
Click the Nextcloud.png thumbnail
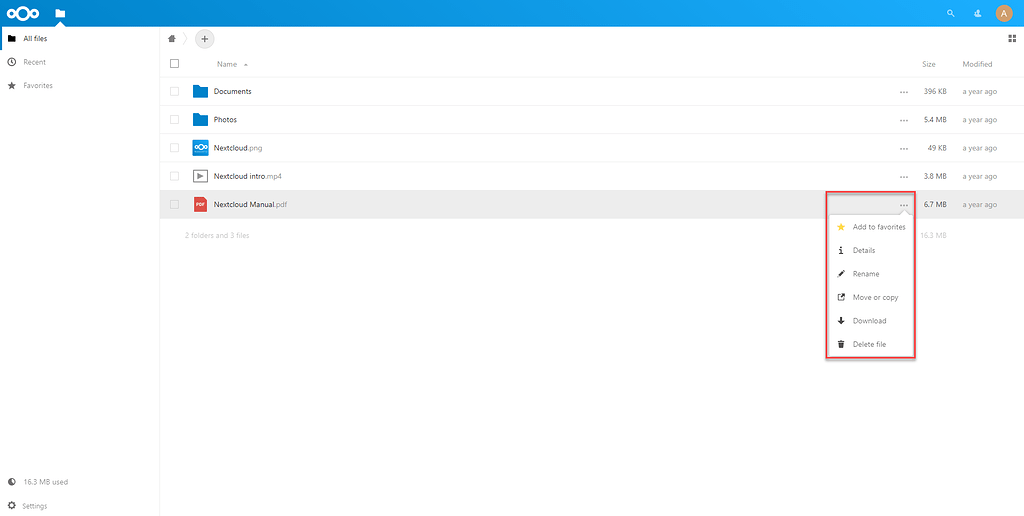(x=200, y=148)
